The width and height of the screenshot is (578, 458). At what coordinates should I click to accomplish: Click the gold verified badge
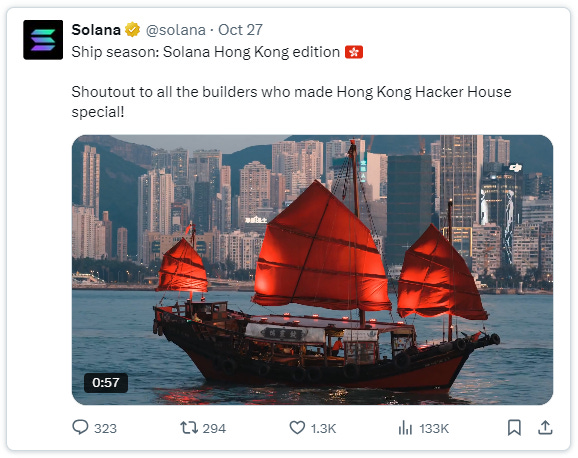coord(133,30)
